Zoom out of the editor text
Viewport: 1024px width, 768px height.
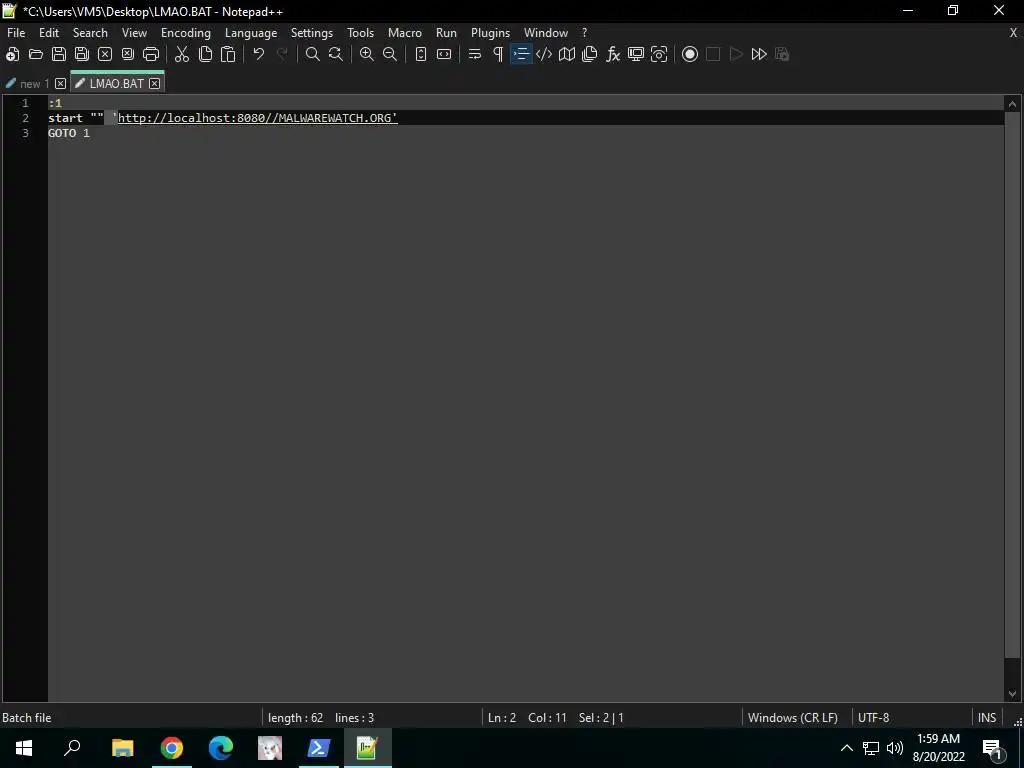click(x=390, y=54)
